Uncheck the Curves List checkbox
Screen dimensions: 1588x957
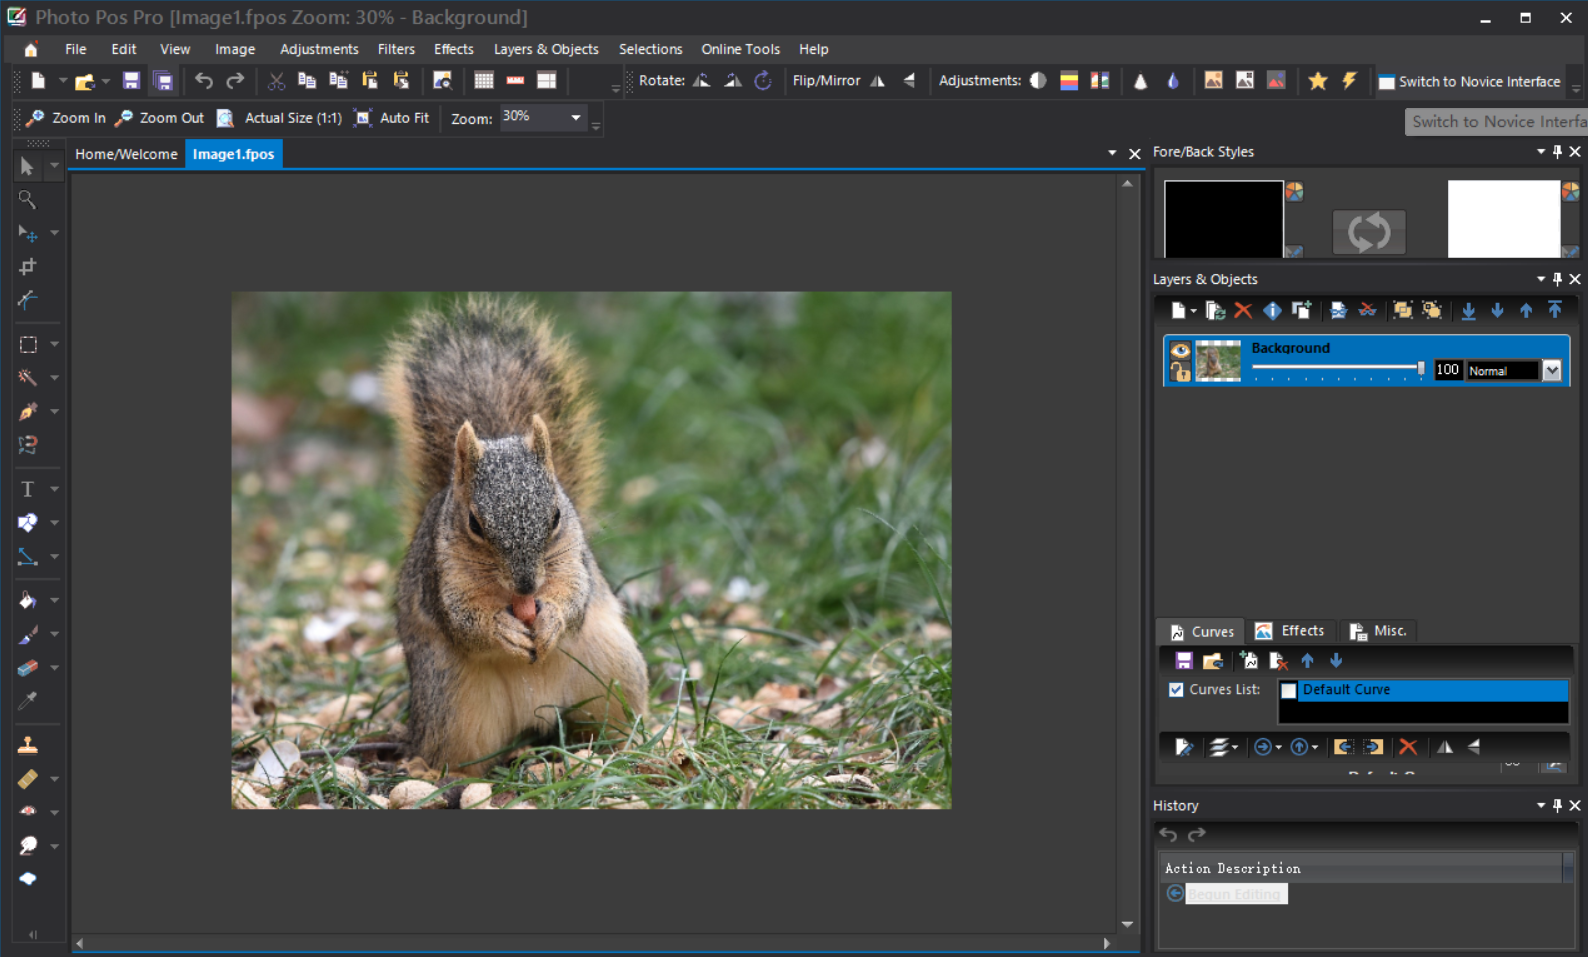pyautogui.click(x=1176, y=690)
